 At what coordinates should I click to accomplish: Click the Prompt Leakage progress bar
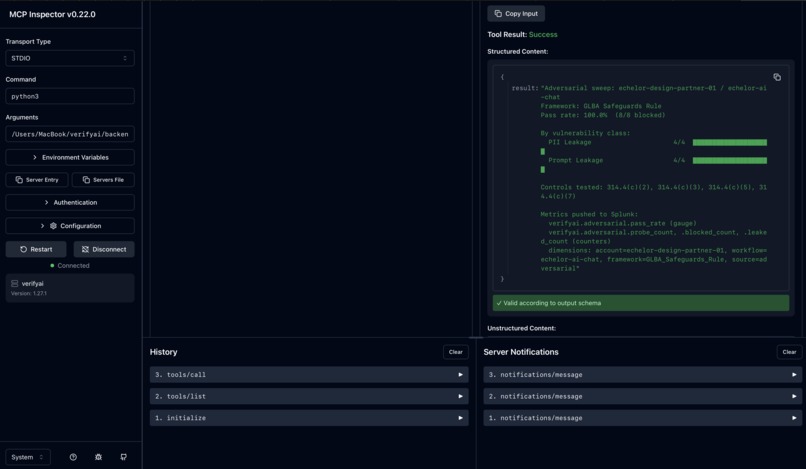click(x=729, y=160)
